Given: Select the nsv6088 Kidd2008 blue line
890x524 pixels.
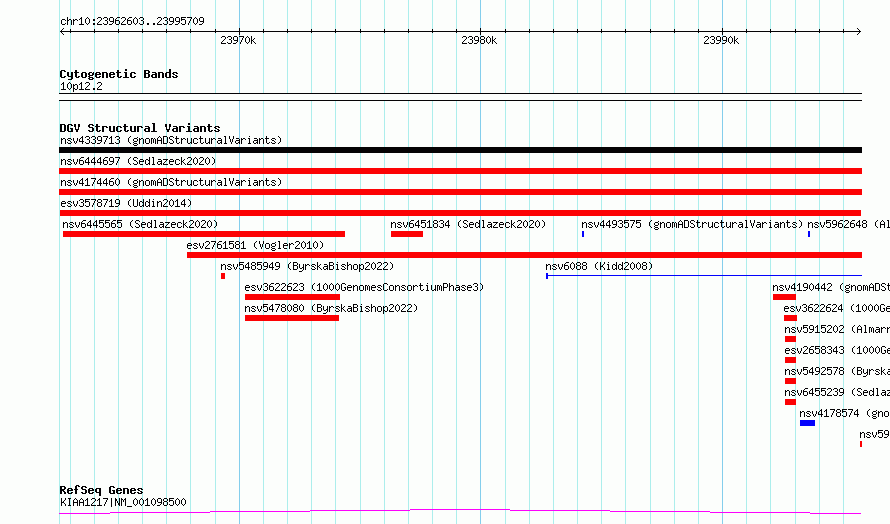Looking at the screenshot, I should (704, 276).
